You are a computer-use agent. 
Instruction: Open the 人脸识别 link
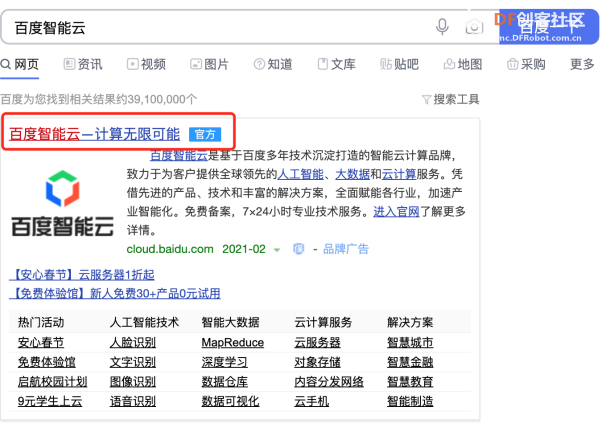[x=133, y=343]
